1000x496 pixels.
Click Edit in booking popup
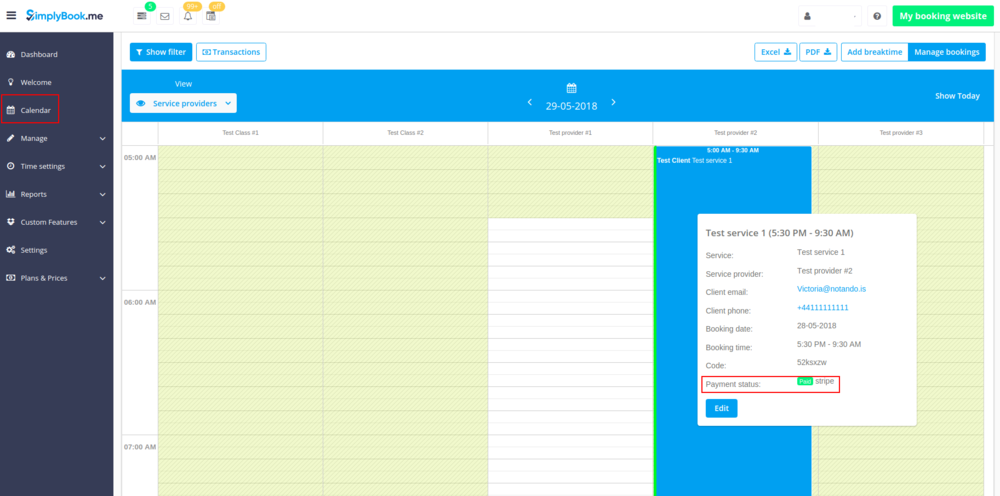[721, 408]
